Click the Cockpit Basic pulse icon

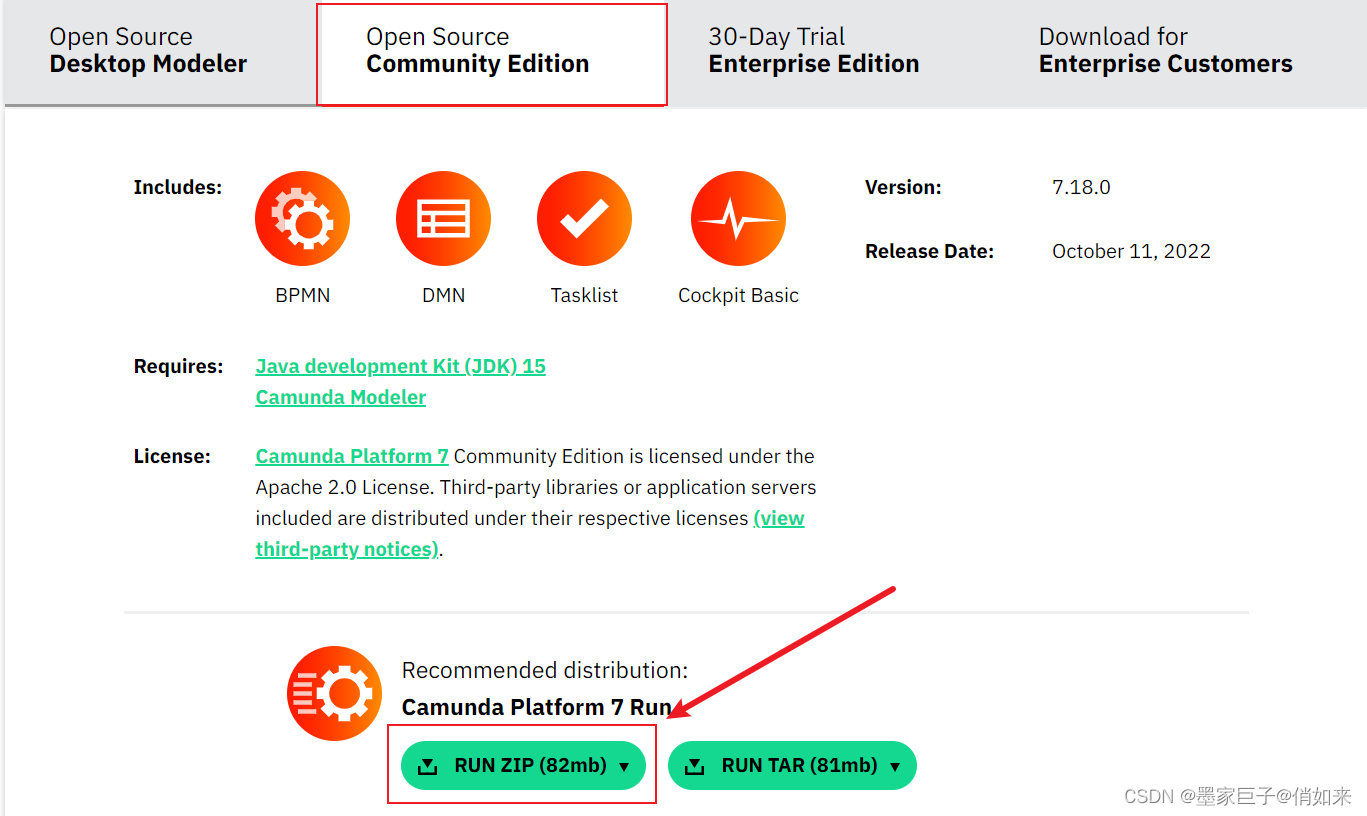coord(738,218)
